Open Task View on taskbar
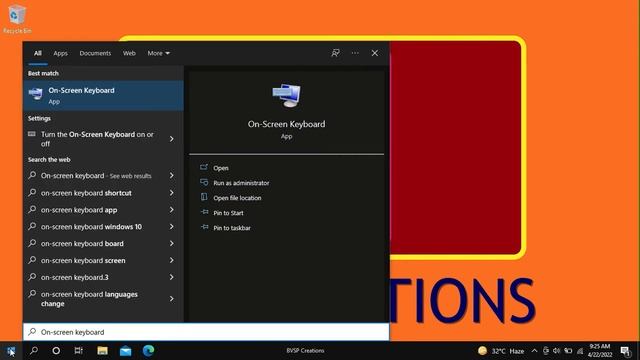Screen dimensions: 640x360 tap(78, 351)
